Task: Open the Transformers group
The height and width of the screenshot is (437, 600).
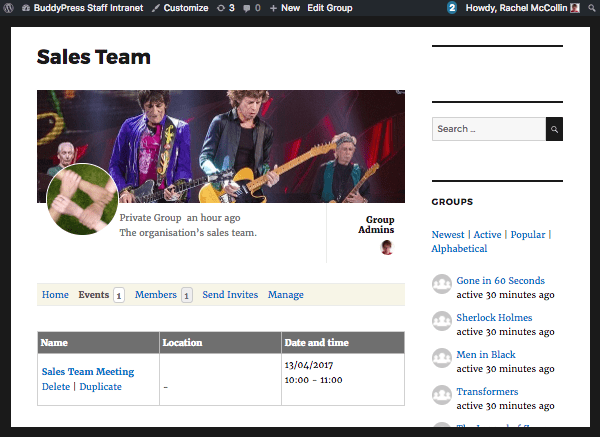Action: [487, 391]
